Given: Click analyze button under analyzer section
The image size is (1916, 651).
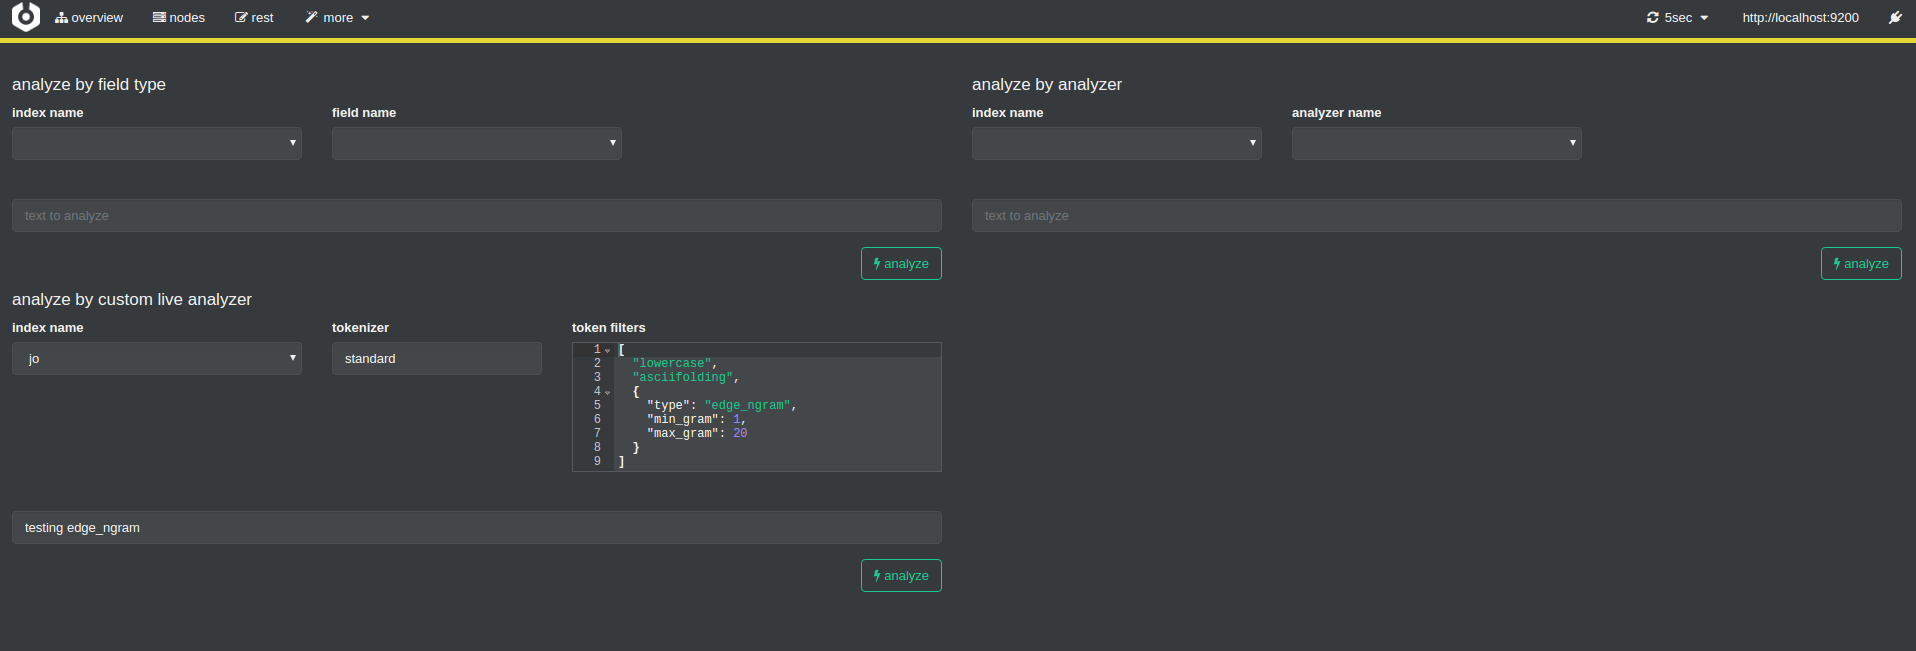Looking at the screenshot, I should pos(1861,264).
